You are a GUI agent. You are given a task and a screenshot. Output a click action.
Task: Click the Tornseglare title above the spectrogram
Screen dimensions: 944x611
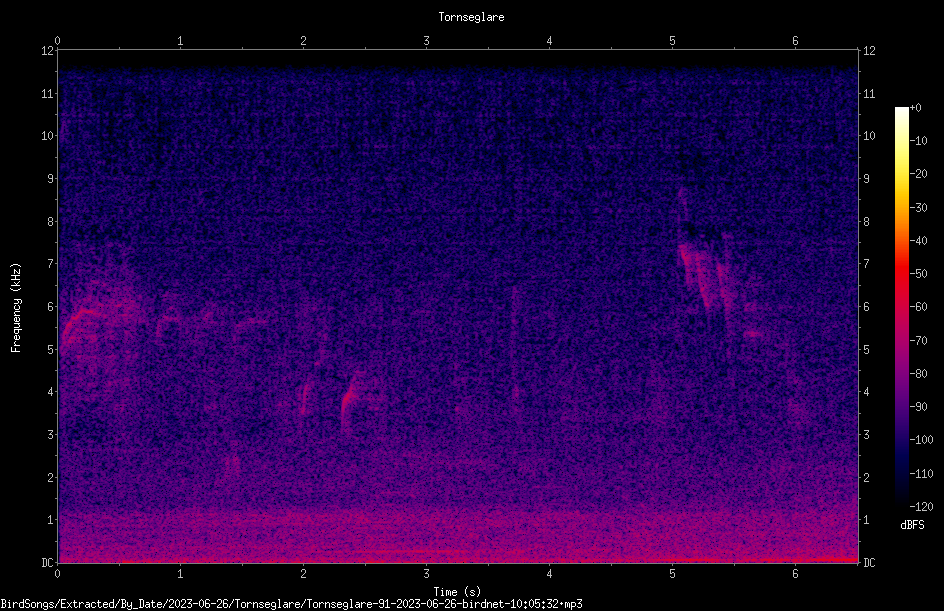(x=471, y=17)
